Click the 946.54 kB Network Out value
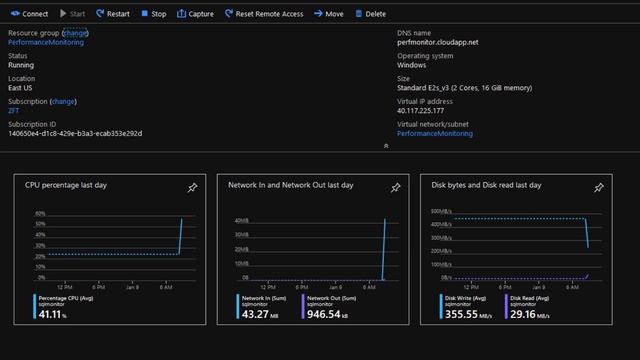Image resolution: width=640 pixels, height=360 pixels. tap(327, 314)
